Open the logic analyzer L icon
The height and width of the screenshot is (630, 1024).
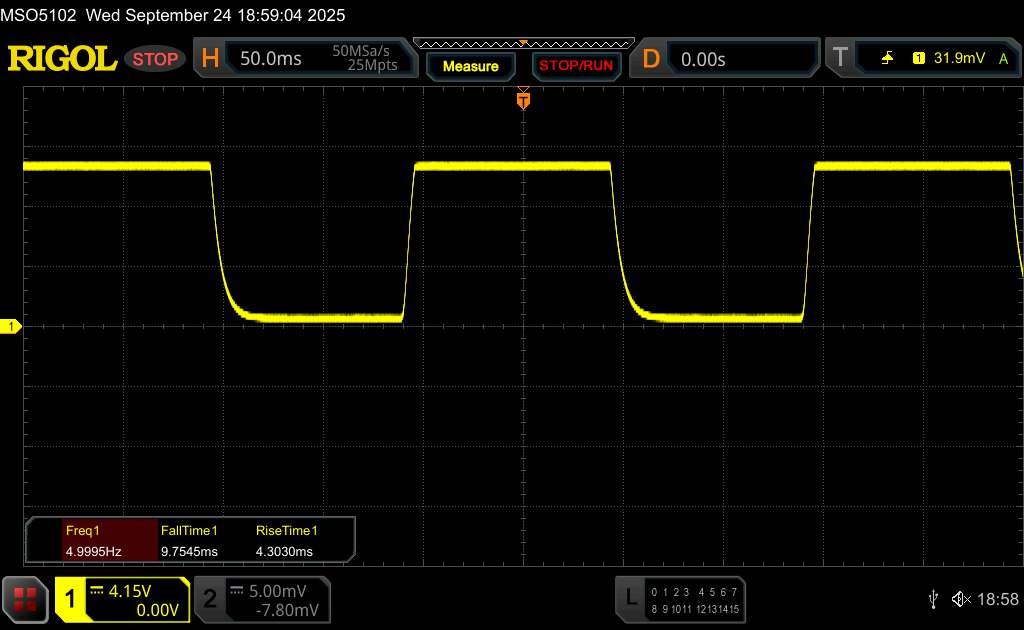(x=630, y=598)
